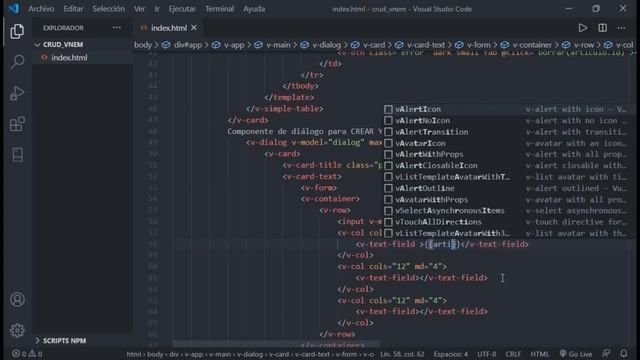Choose vAlertNoIcon suggestion
This screenshot has width=640, height=360.
coord(506,120)
